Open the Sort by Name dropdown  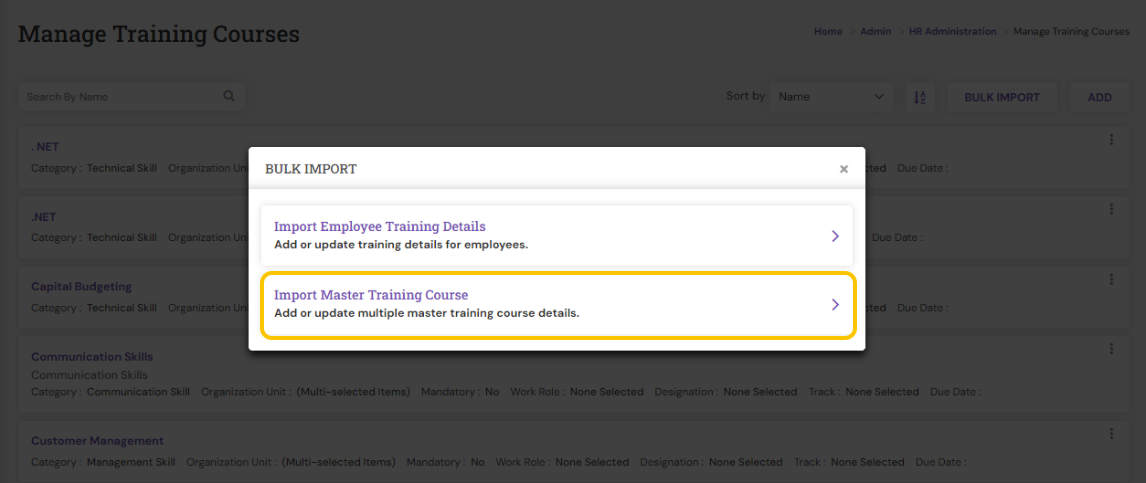tap(831, 96)
